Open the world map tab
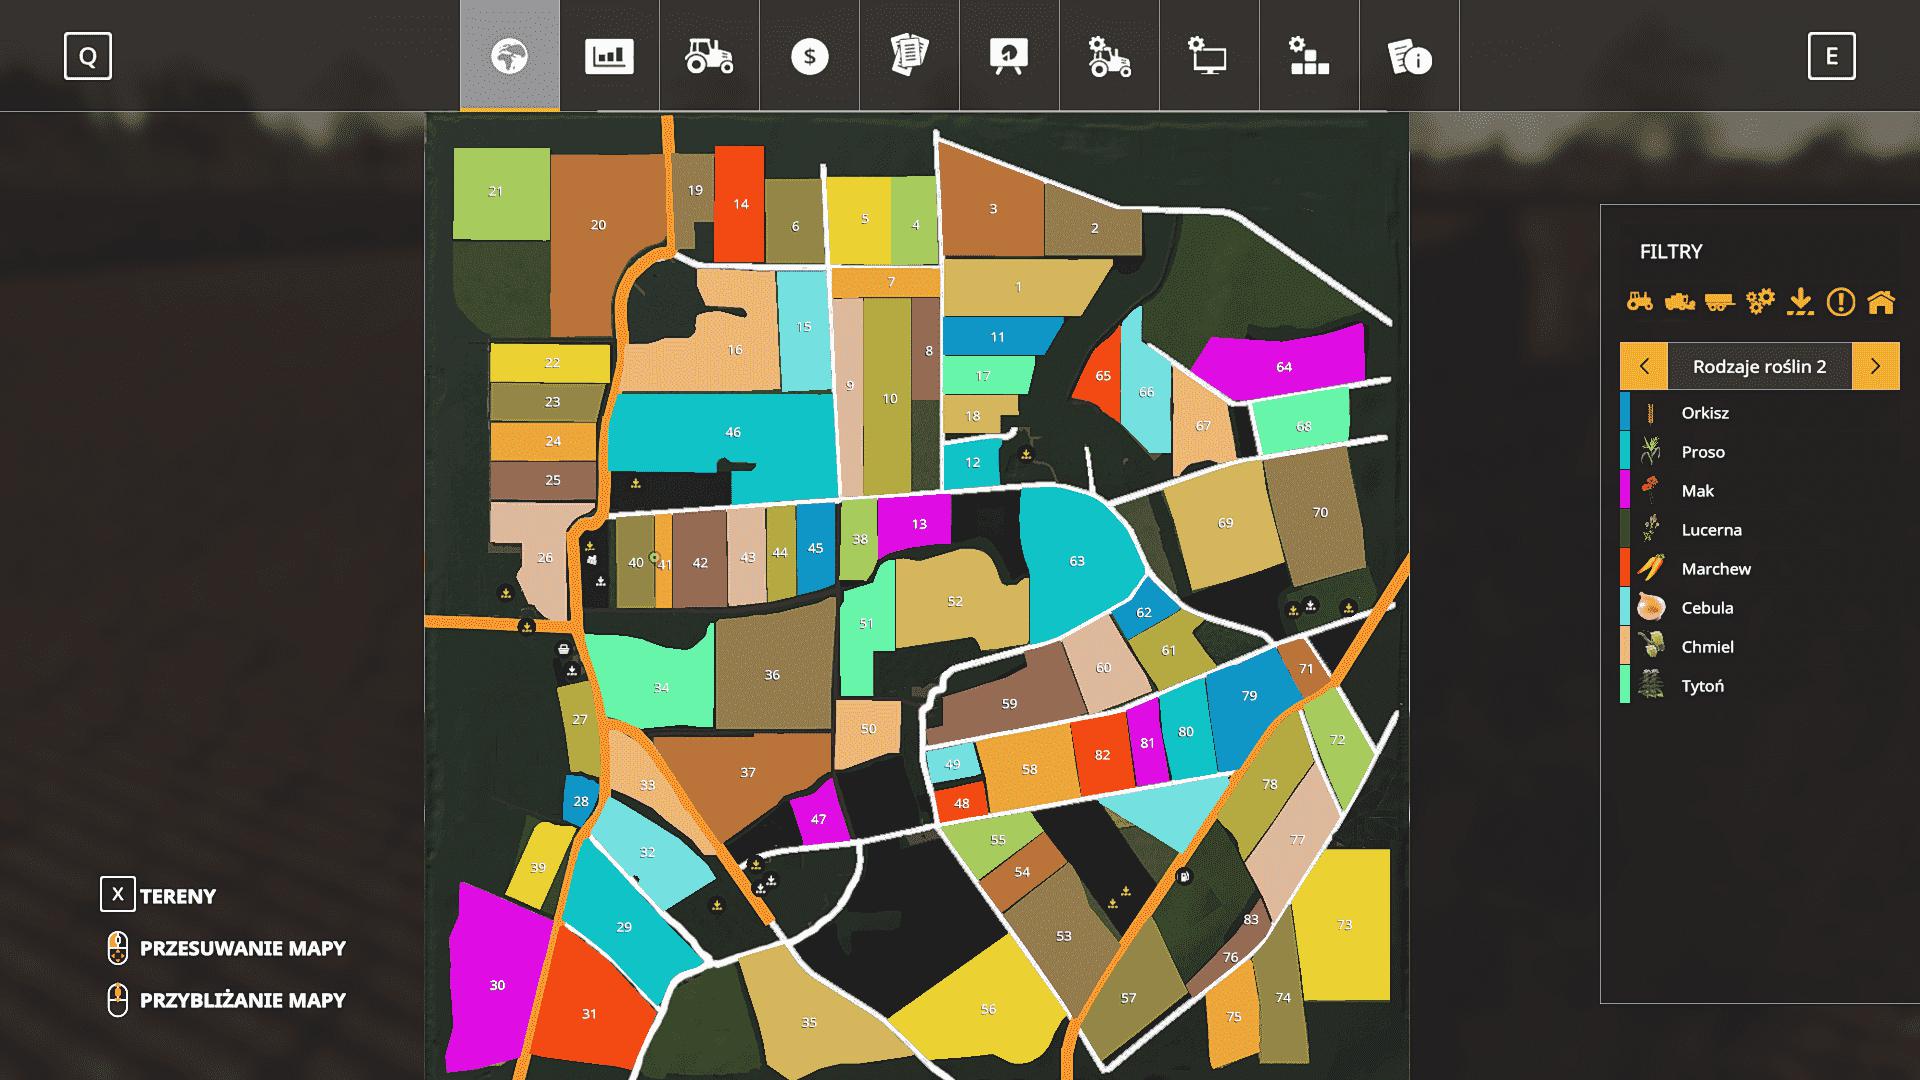The height and width of the screenshot is (1080, 1920). click(509, 56)
